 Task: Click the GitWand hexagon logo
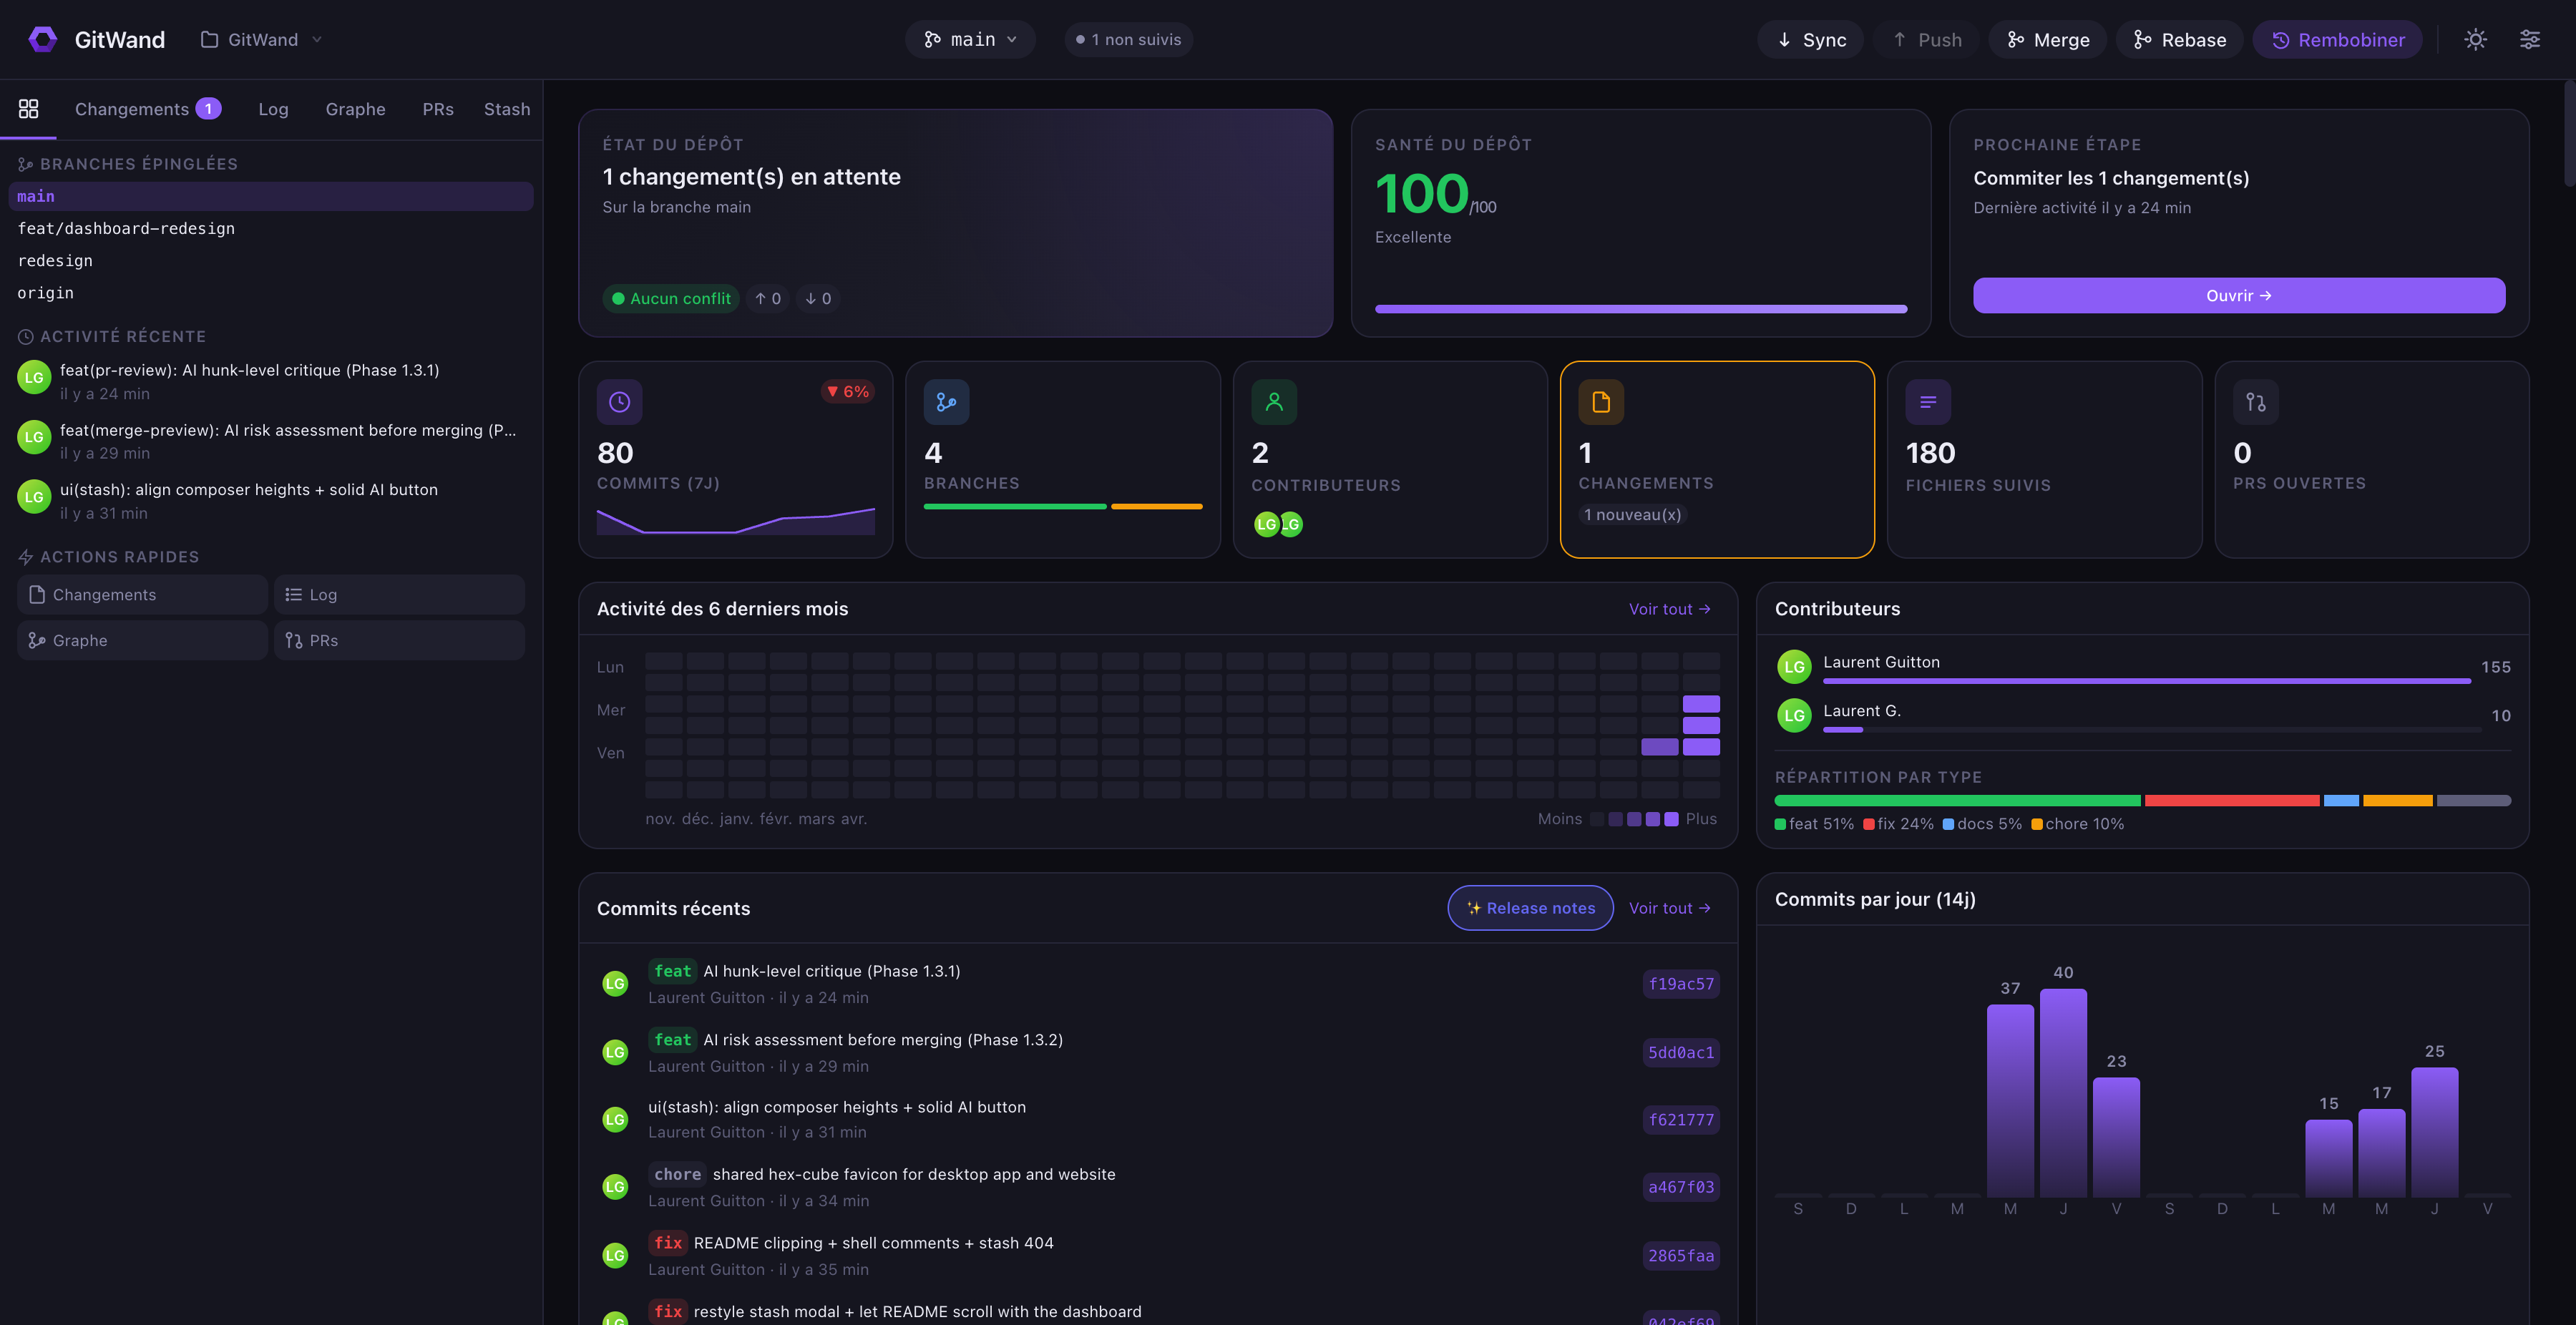click(42, 39)
